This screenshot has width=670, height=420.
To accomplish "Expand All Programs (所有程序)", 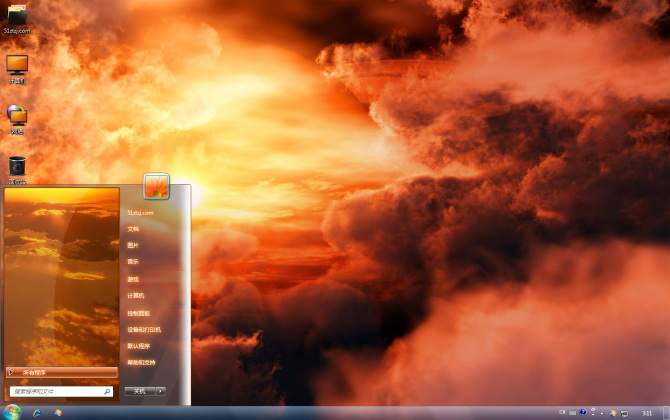I will [62, 373].
